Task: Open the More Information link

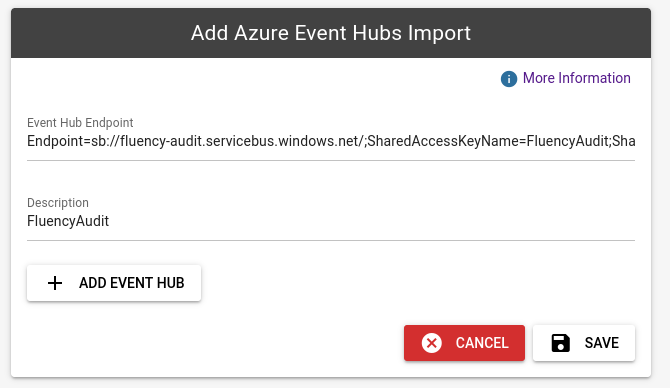Action: coord(576,78)
